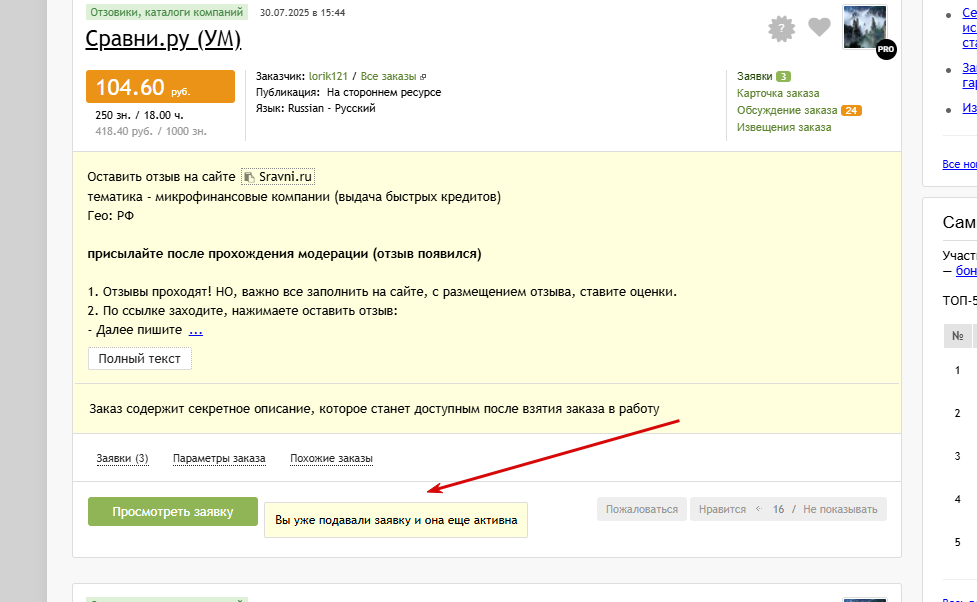Click the date 30.07.2025 в 15:44
This screenshot has width=977, height=602.
(x=302, y=12)
